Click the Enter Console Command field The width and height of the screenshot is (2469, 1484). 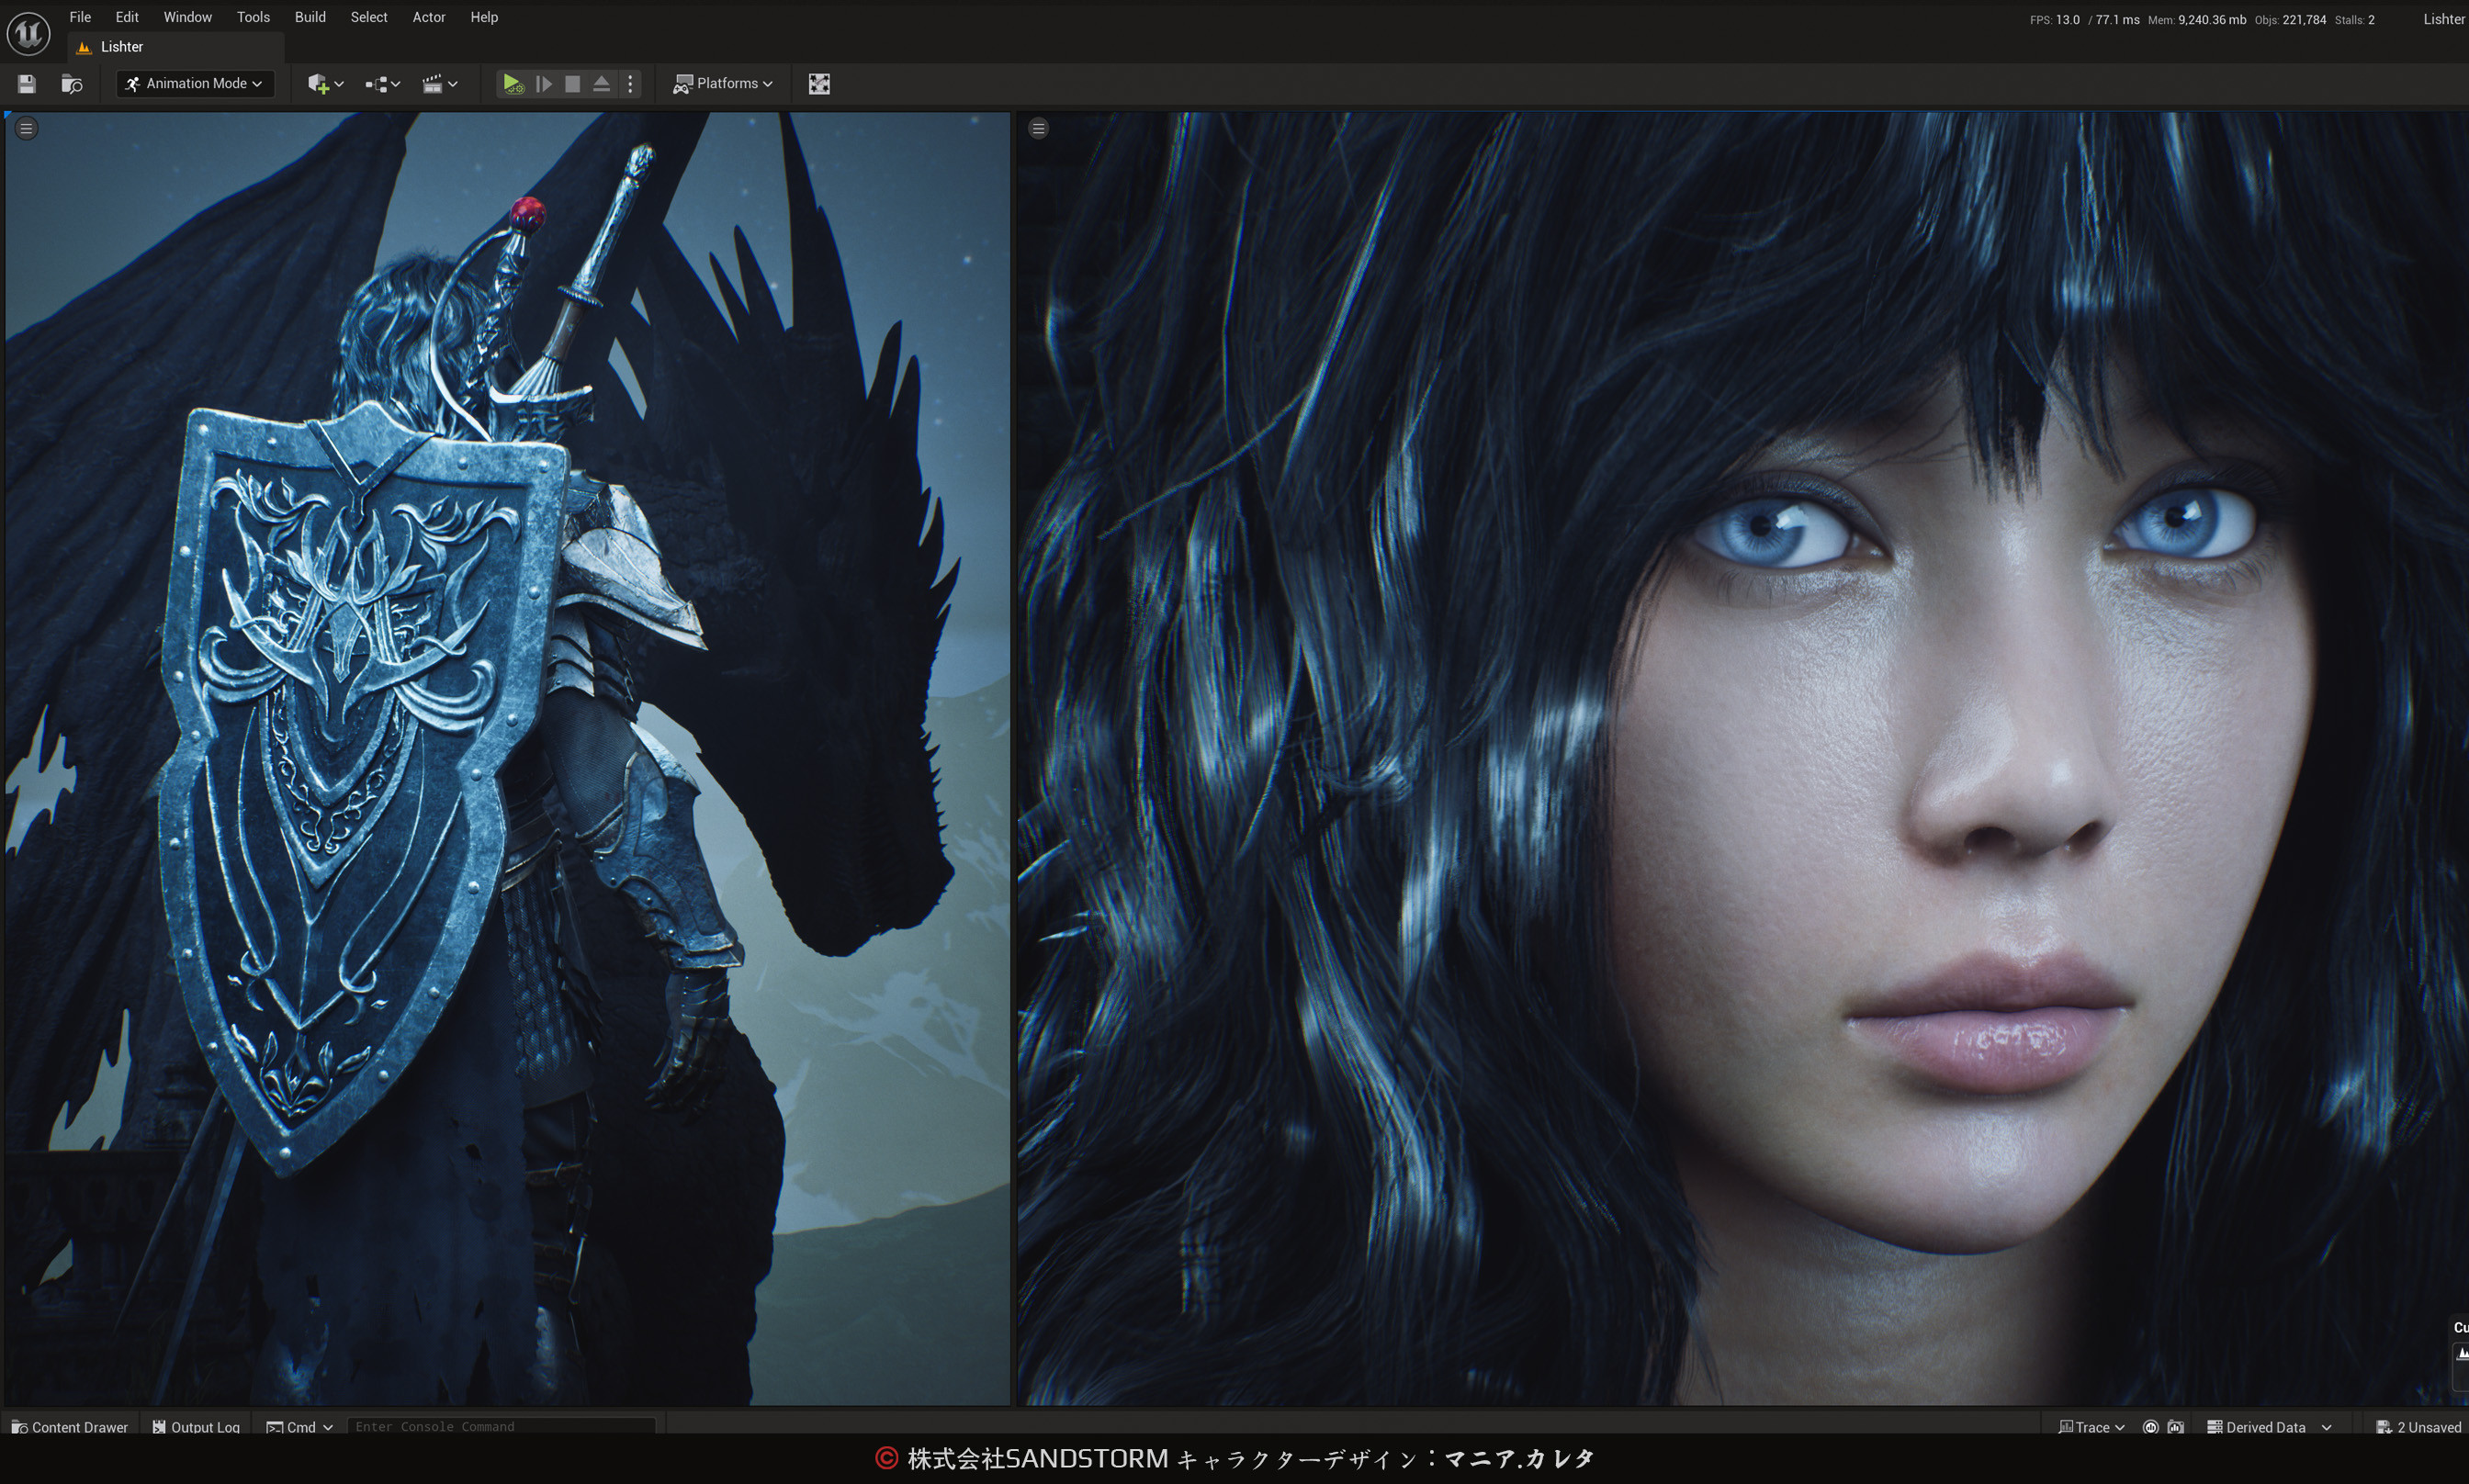[500, 1427]
